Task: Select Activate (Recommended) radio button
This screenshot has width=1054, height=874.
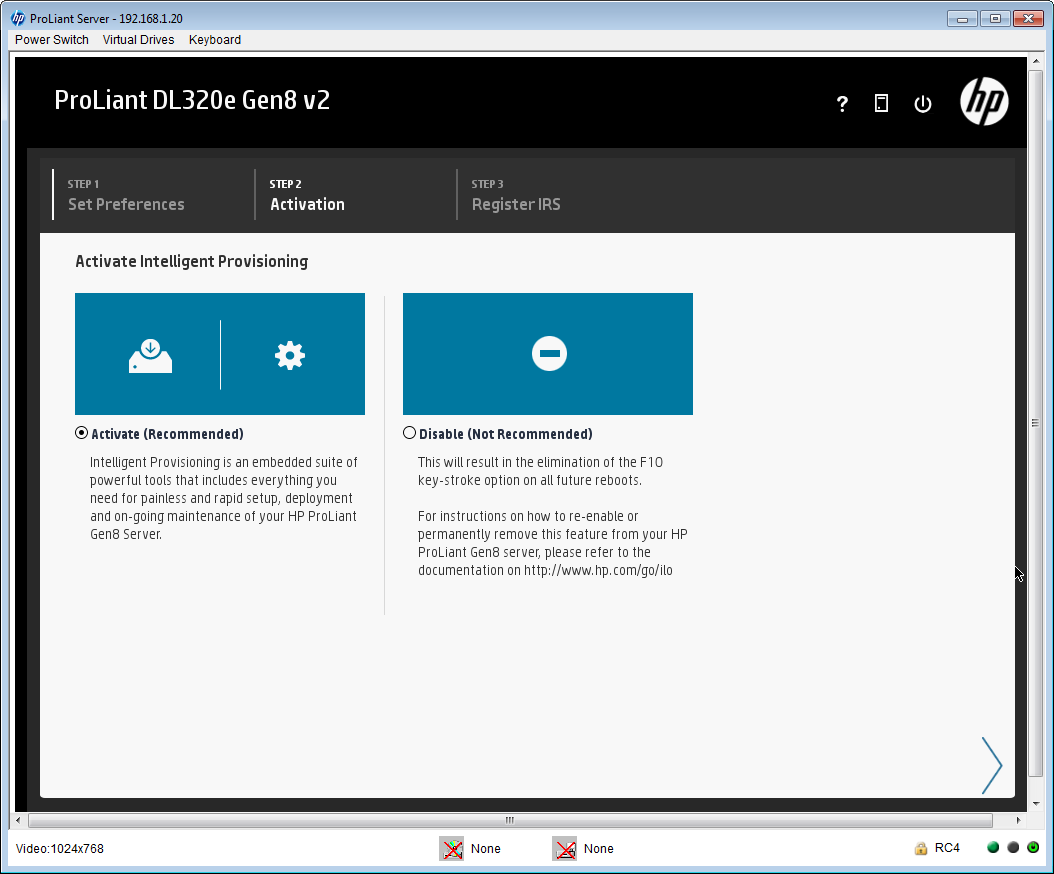Action: [81, 433]
